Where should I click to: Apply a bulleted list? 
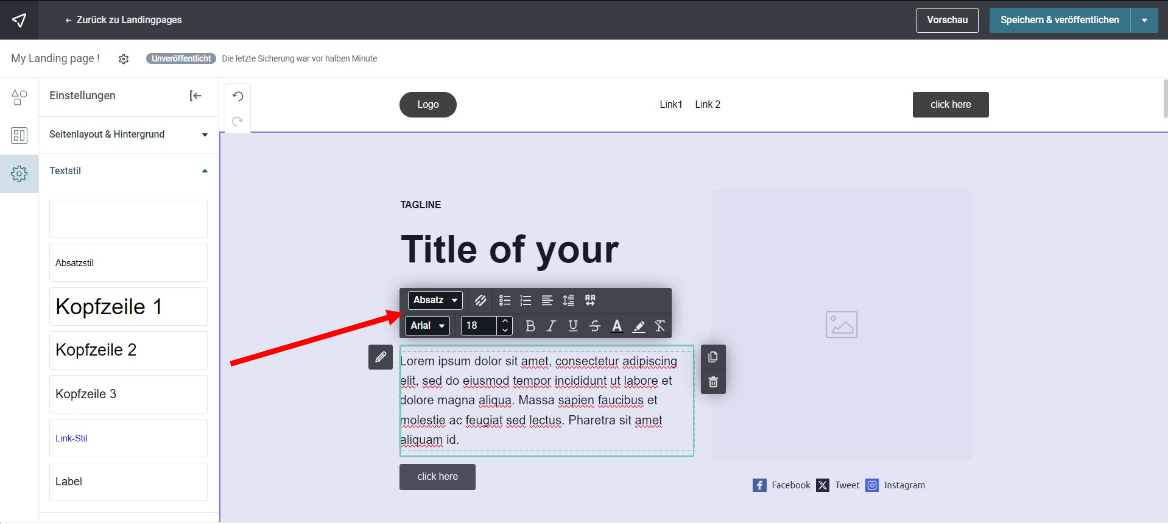click(x=505, y=300)
